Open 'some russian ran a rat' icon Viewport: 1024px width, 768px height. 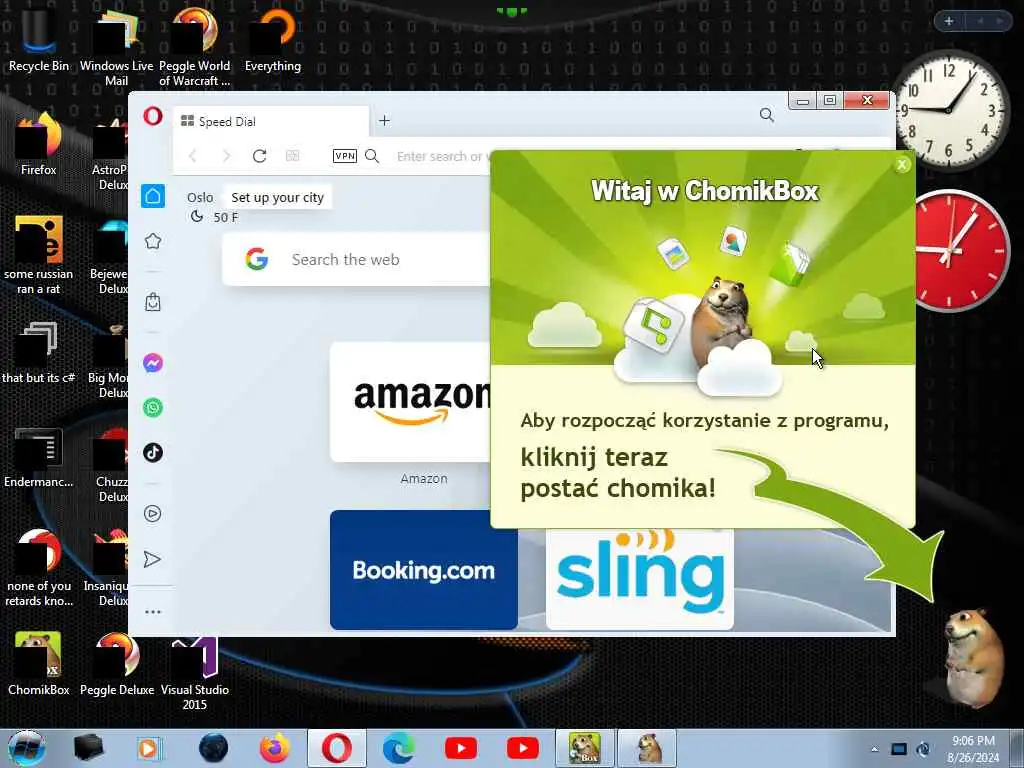(x=39, y=255)
